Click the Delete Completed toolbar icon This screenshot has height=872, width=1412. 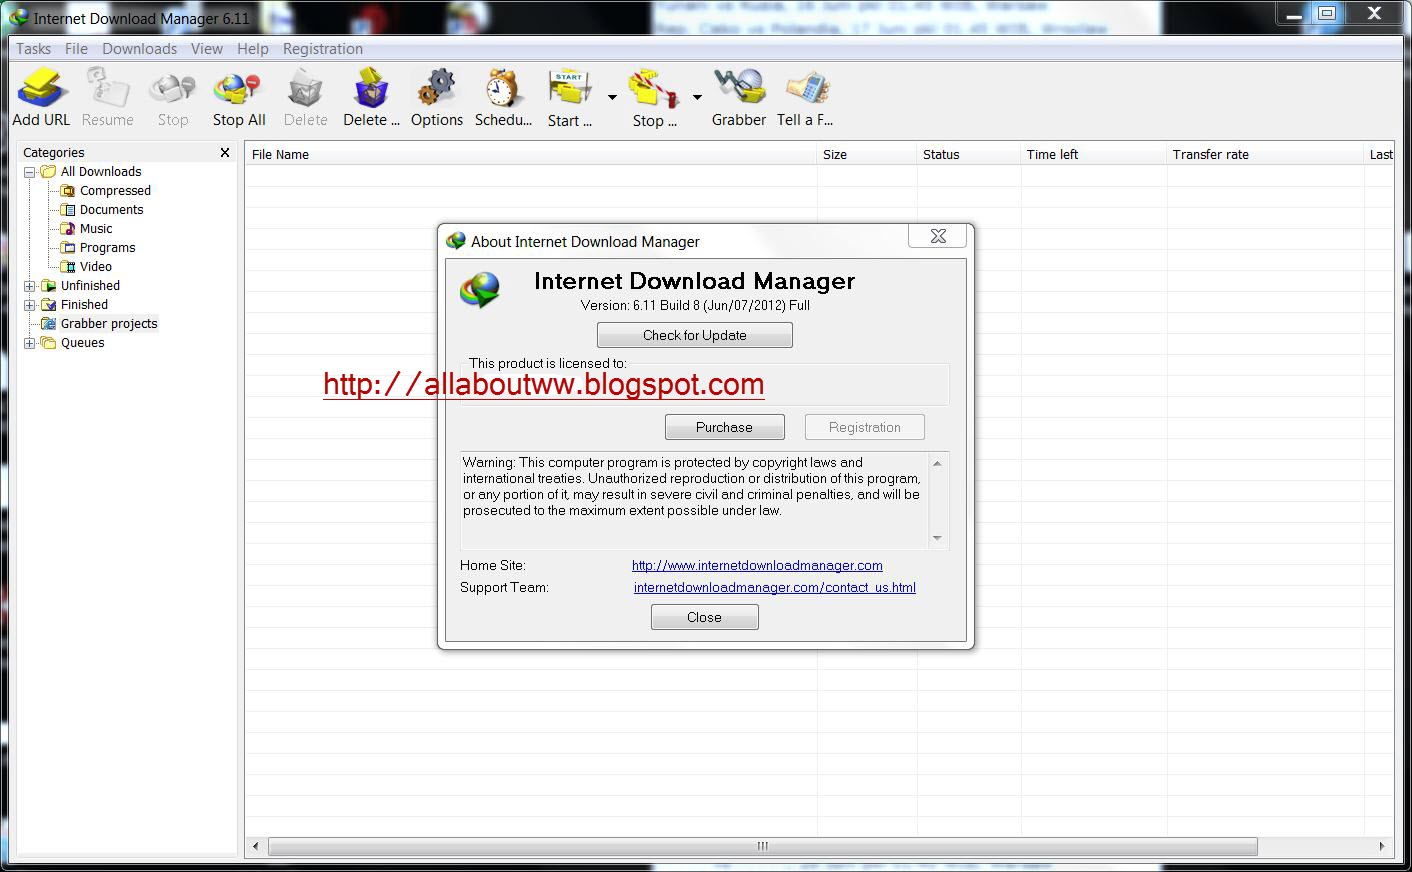click(x=371, y=88)
